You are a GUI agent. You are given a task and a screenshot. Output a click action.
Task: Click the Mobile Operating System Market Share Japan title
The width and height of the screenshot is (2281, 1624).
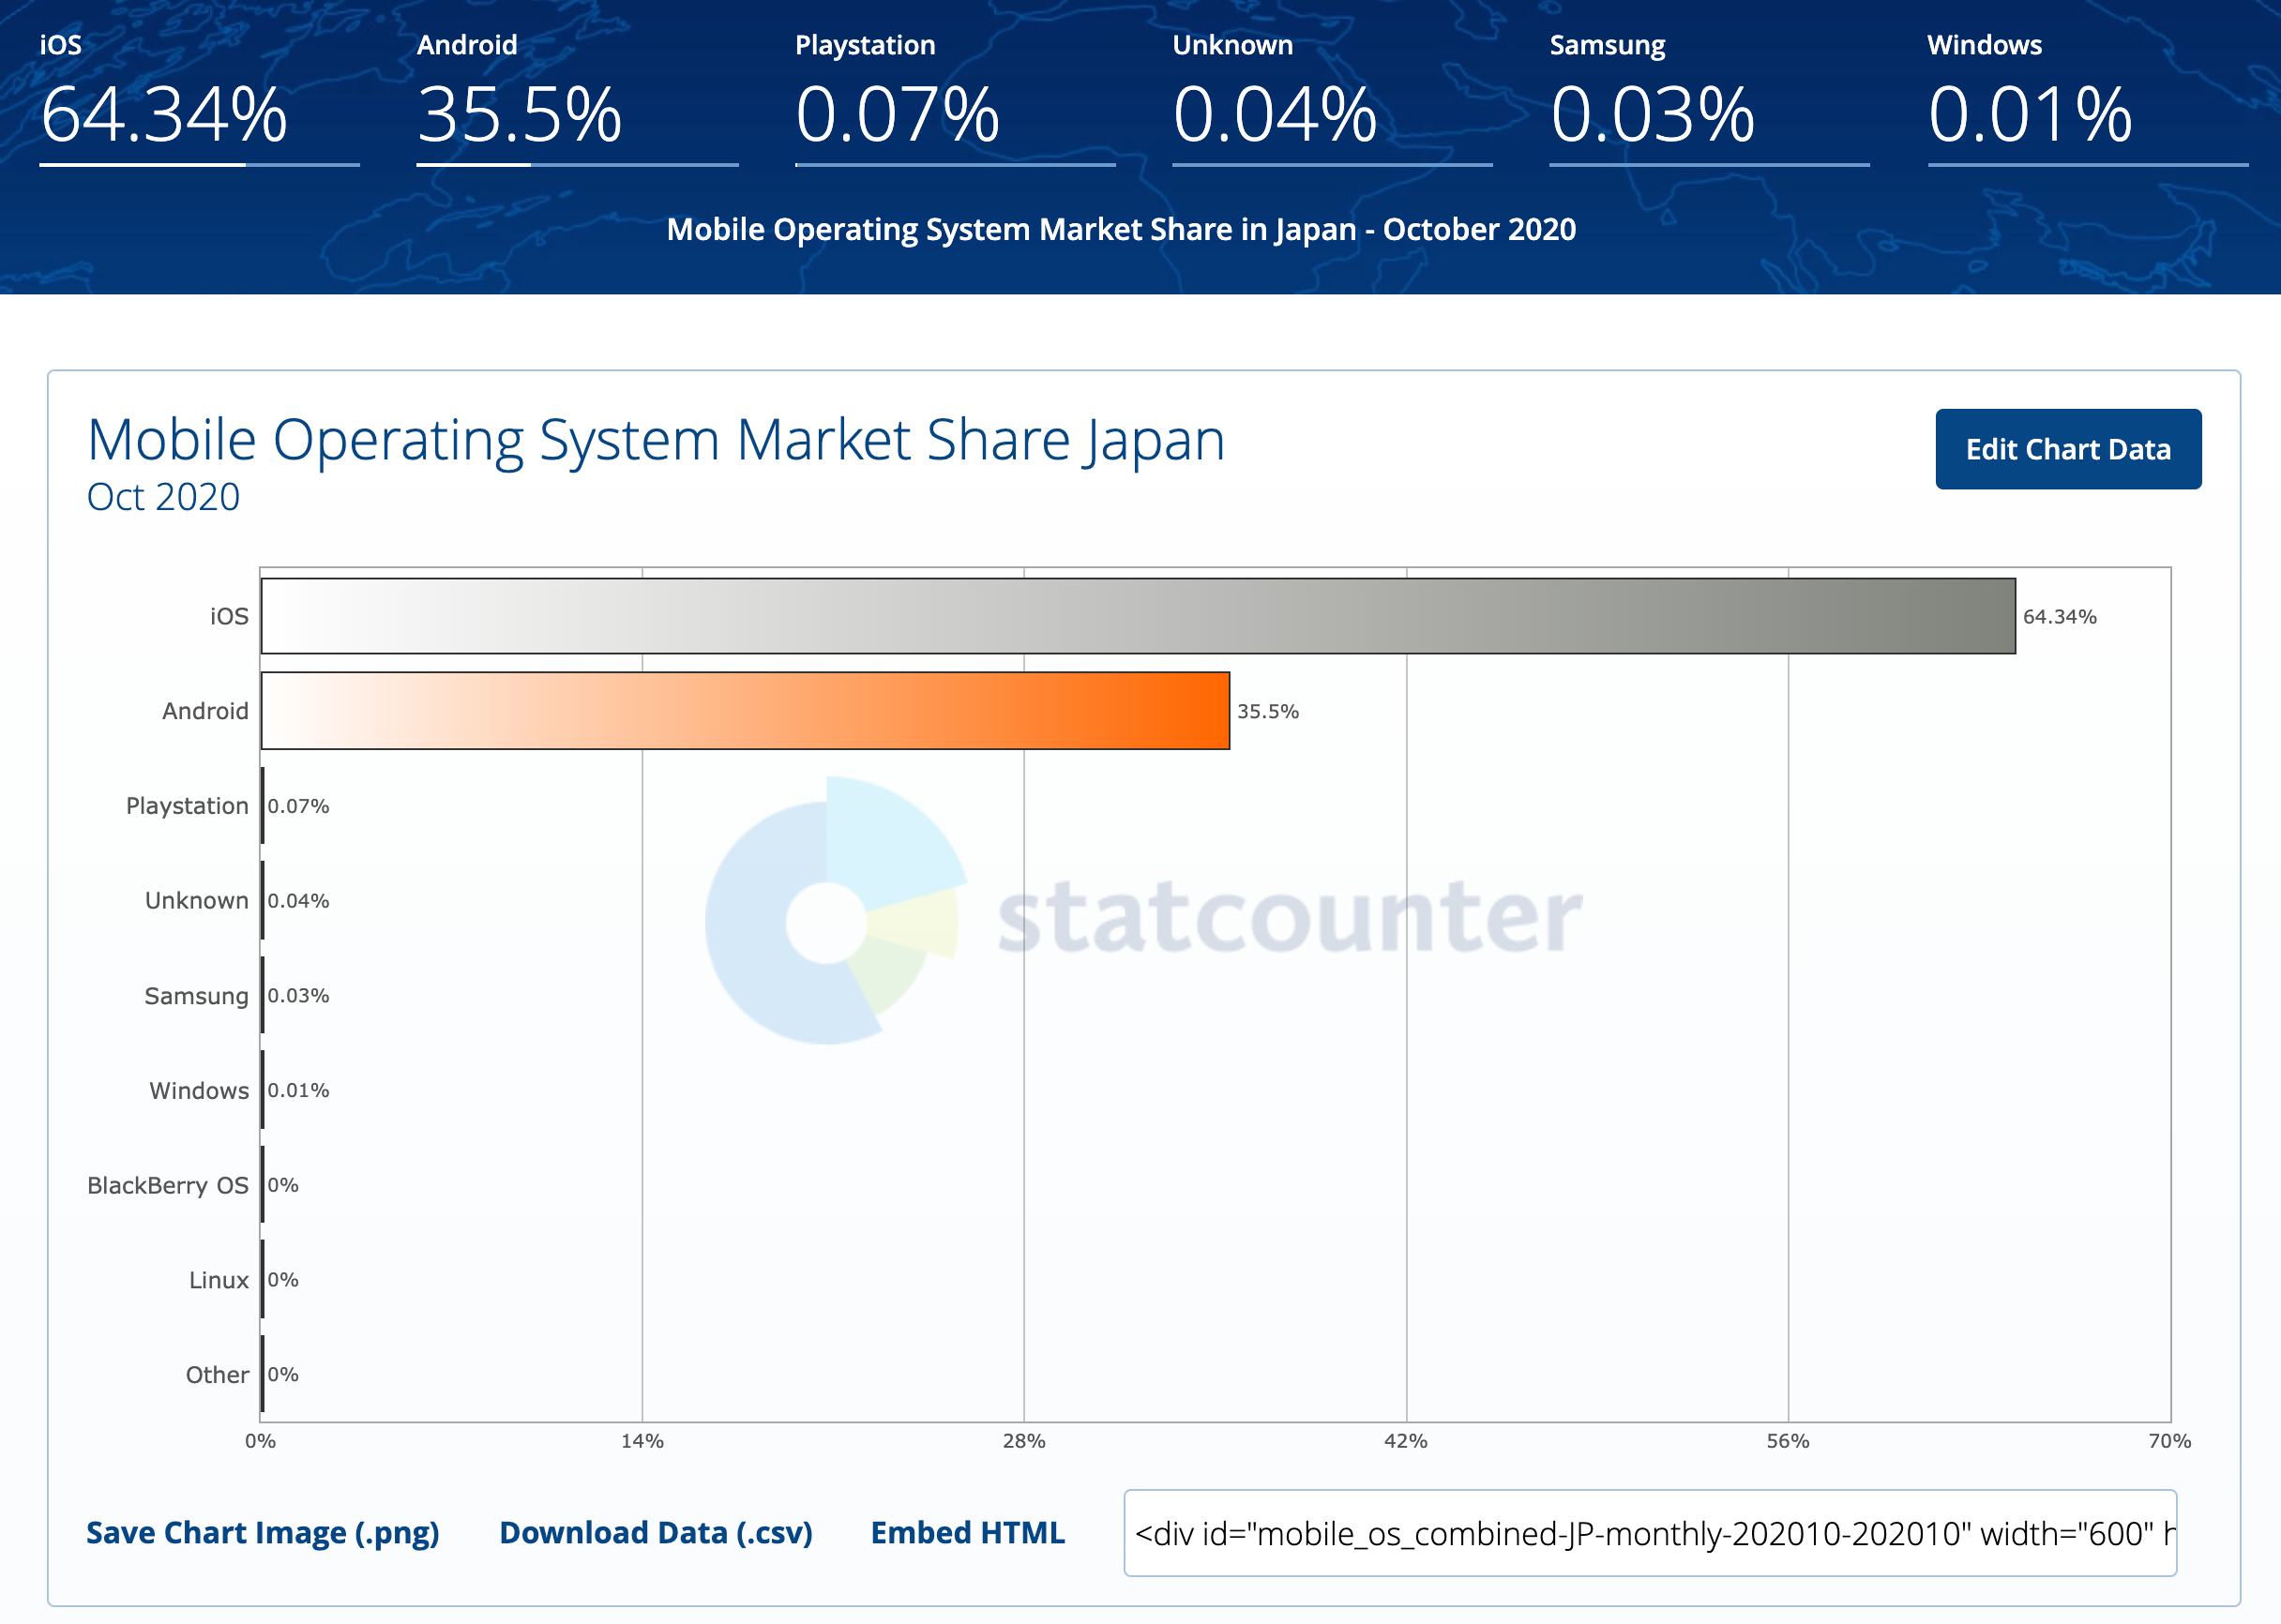click(656, 440)
